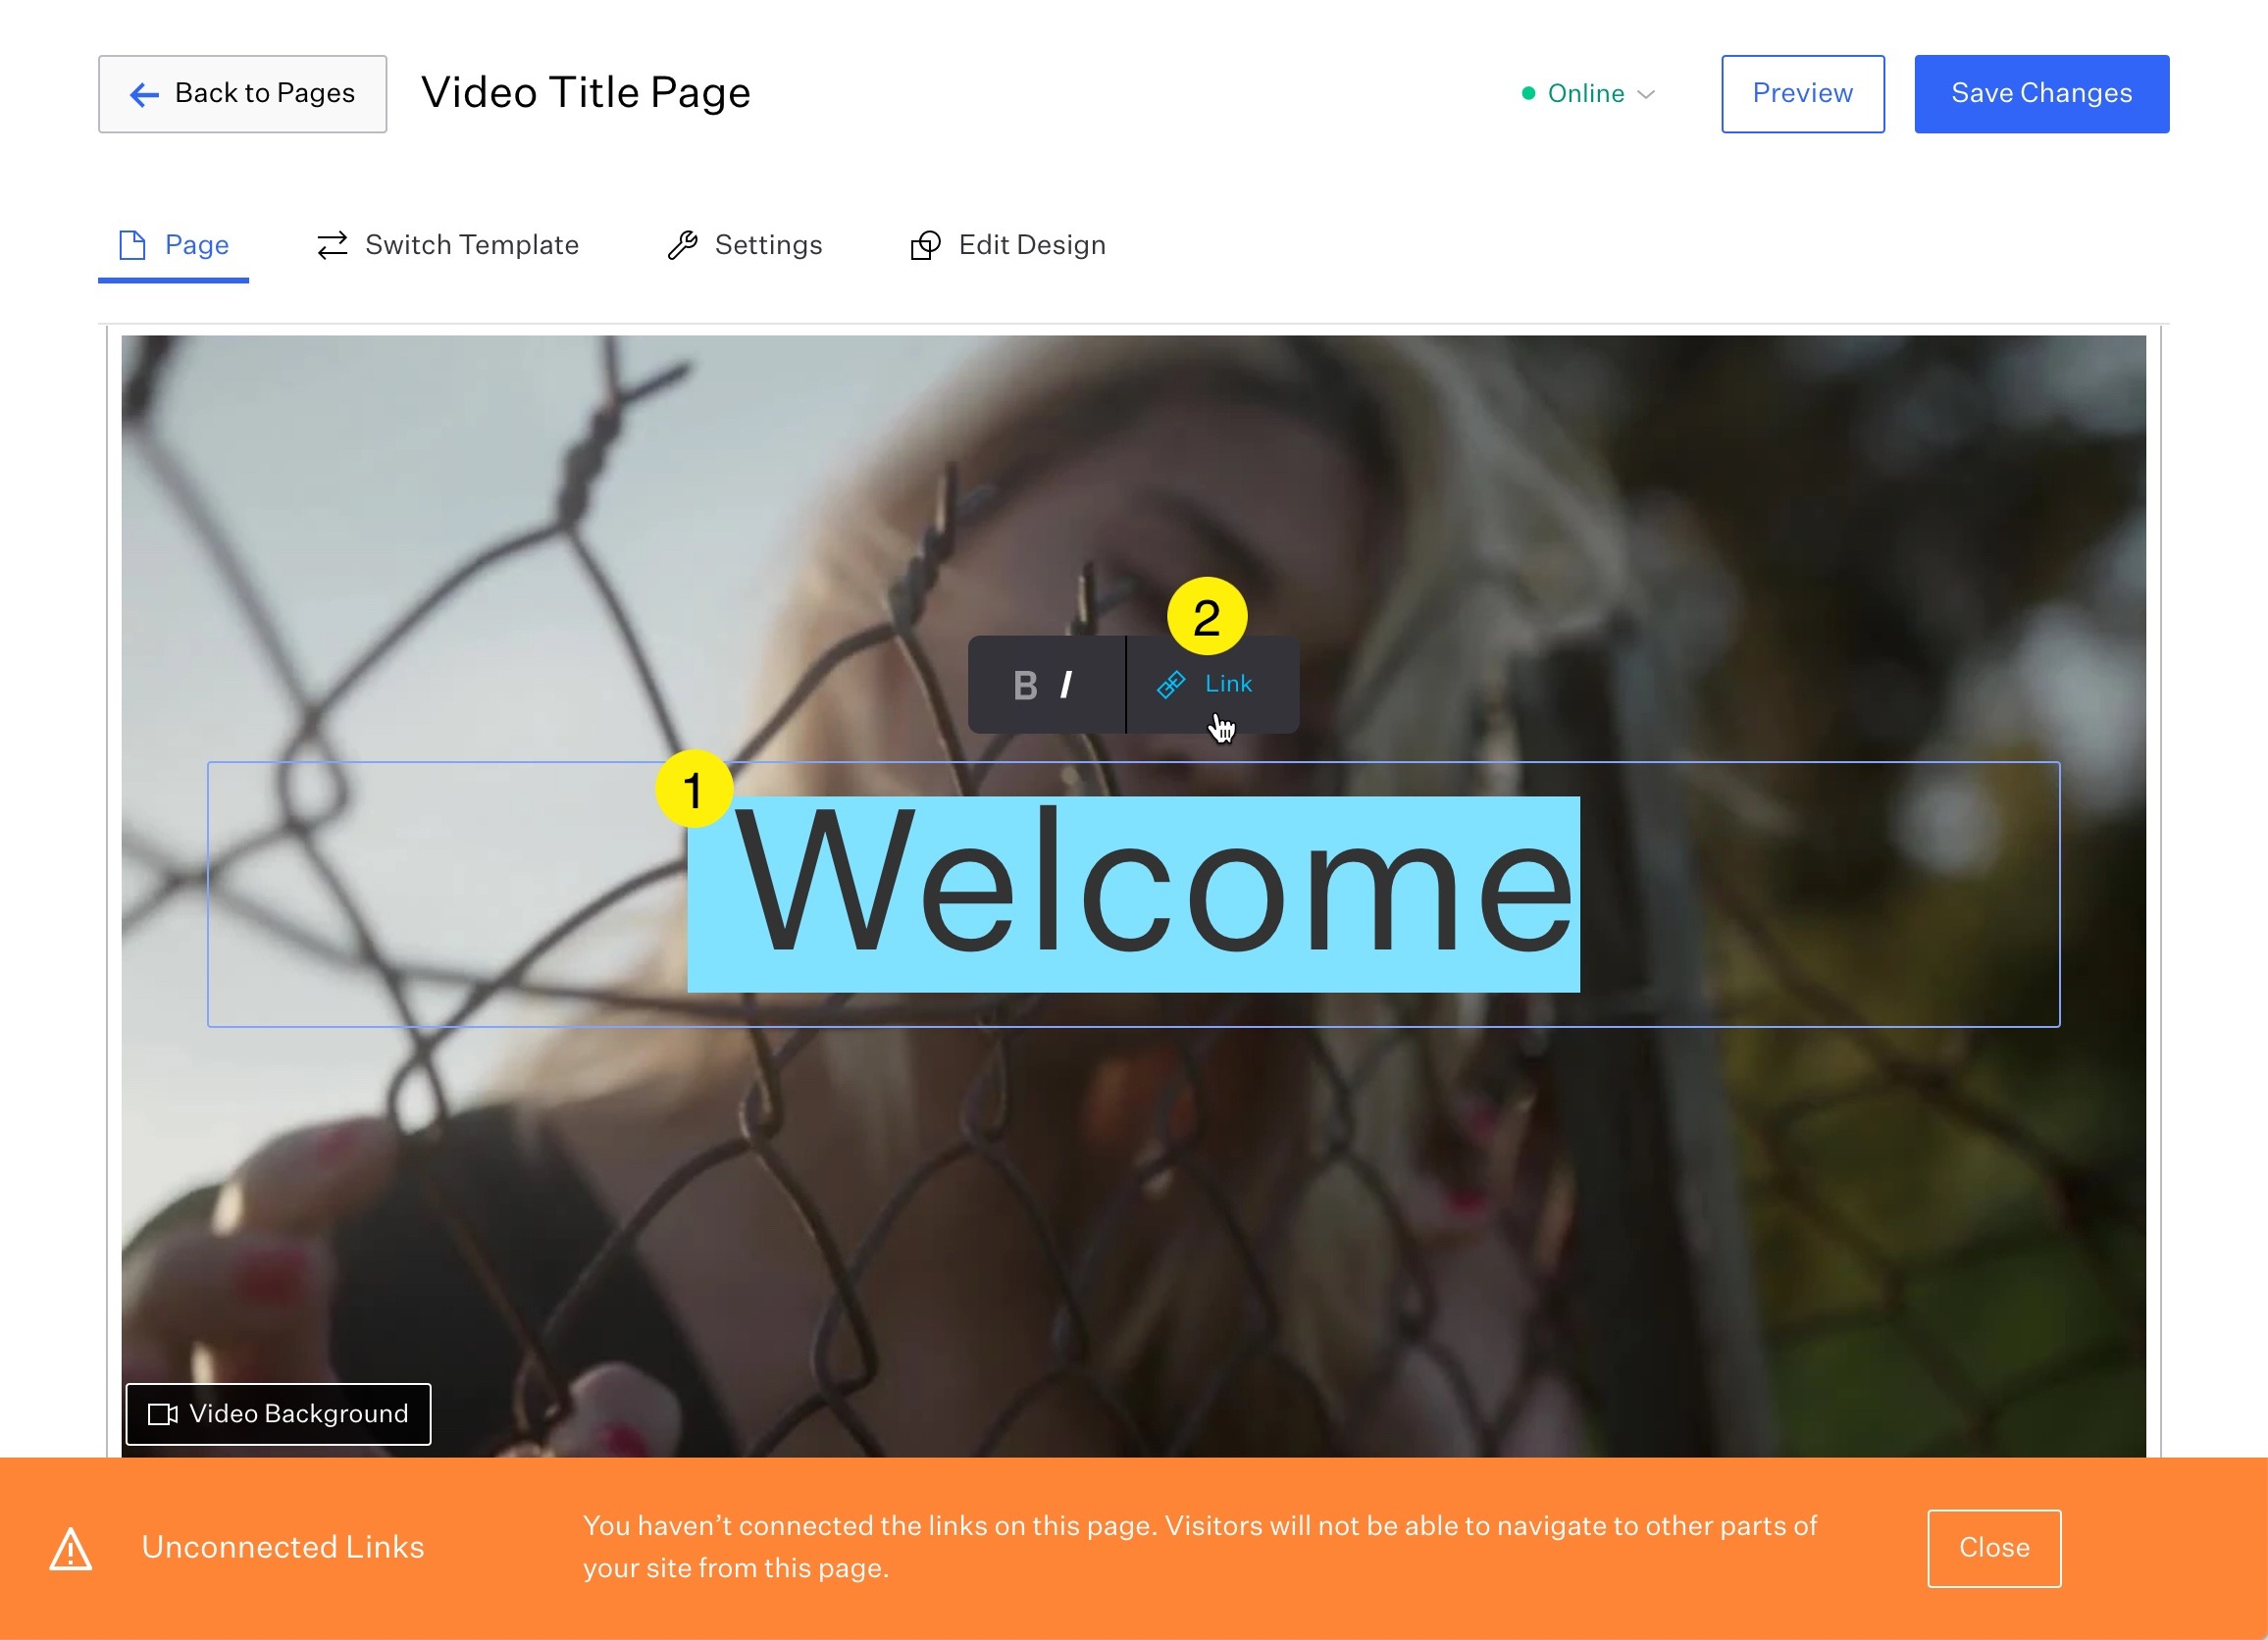Open the Edit Design tab
This screenshot has height=1640, width=2268.
point(1008,245)
